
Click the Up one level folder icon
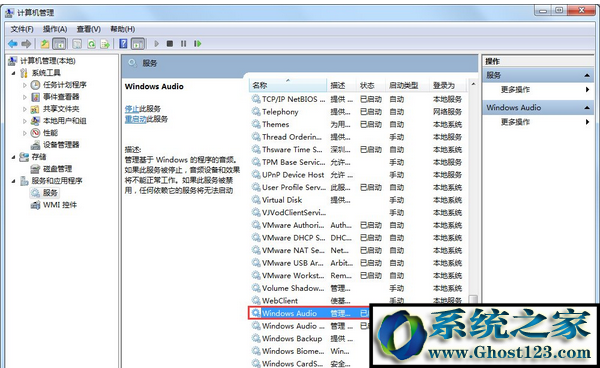tap(45, 44)
